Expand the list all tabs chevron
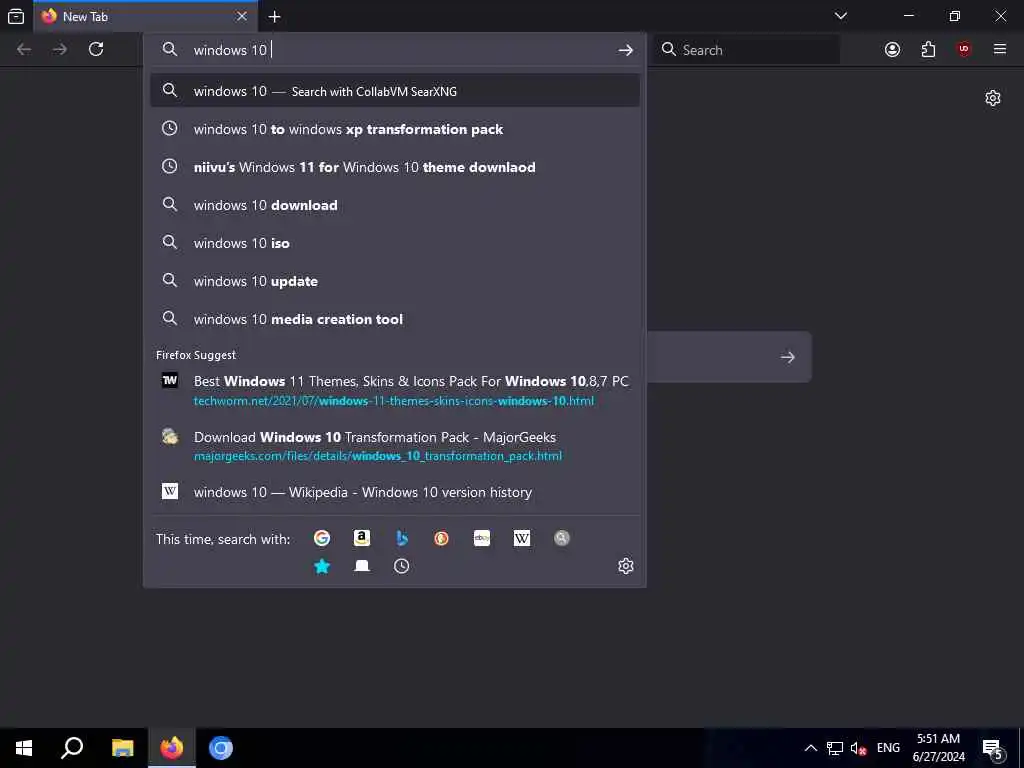 point(841,16)
